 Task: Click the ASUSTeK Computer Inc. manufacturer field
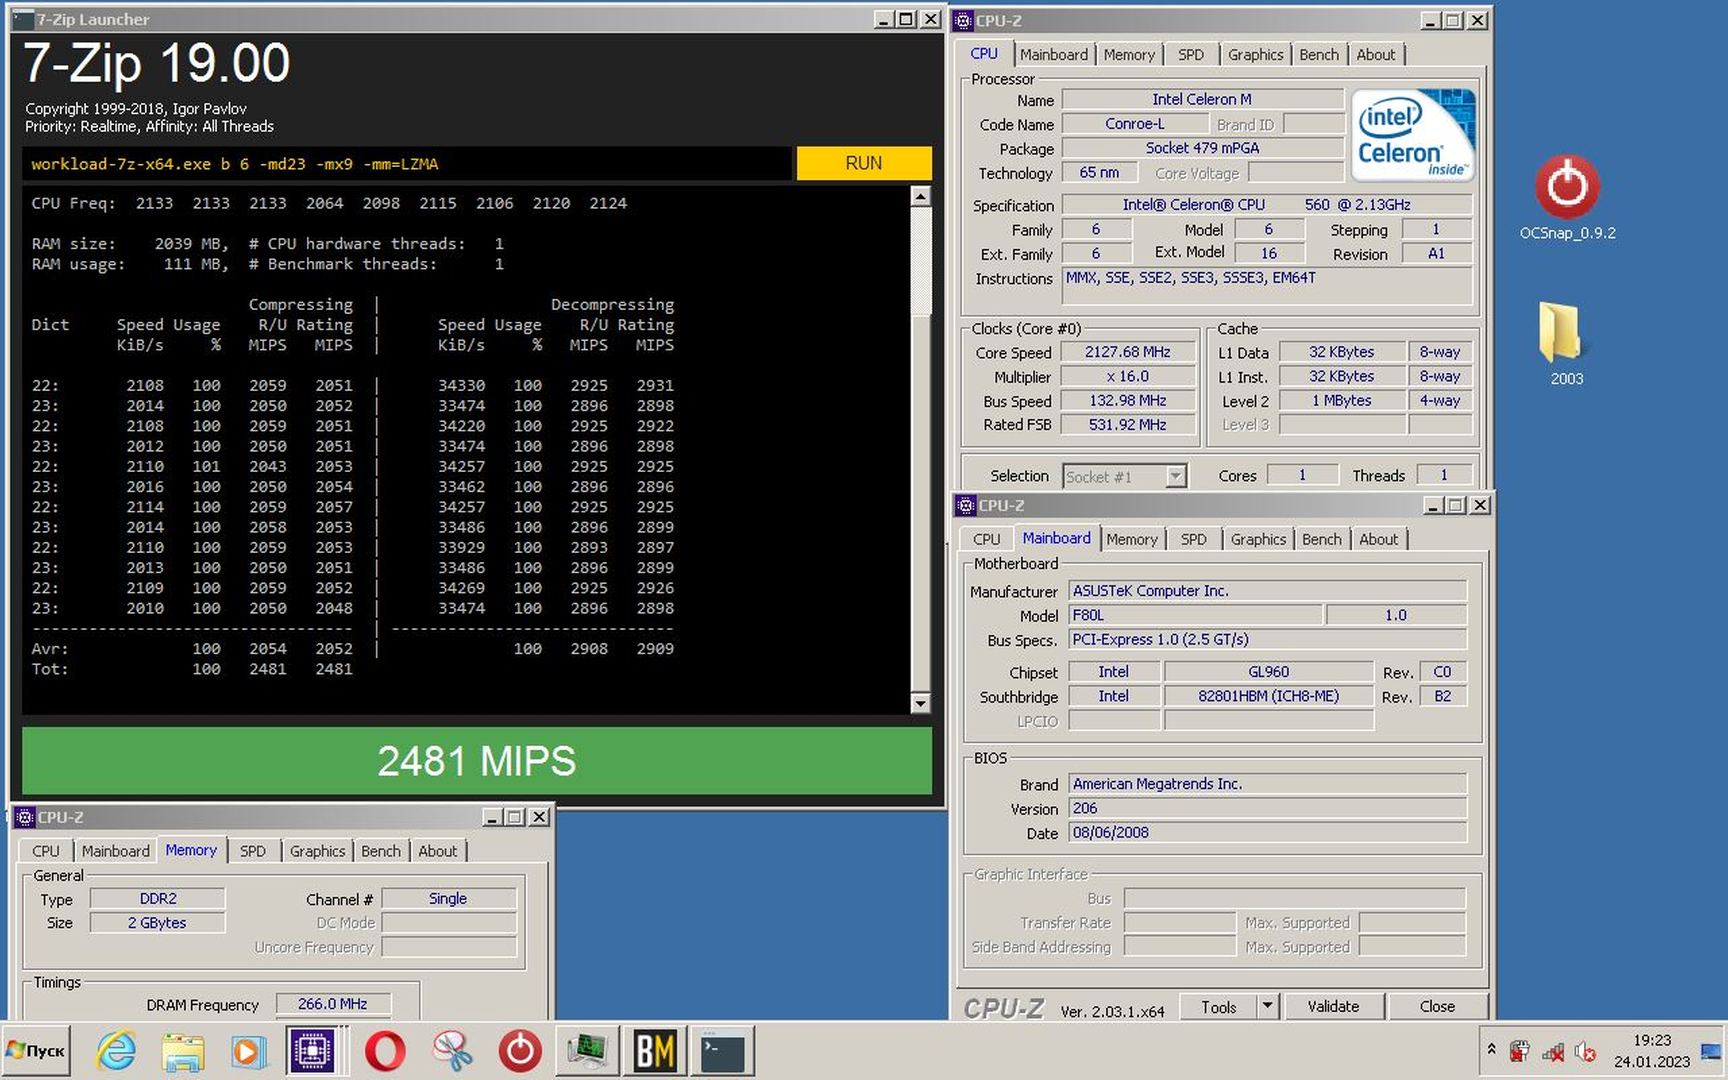tap(1268, 591)
